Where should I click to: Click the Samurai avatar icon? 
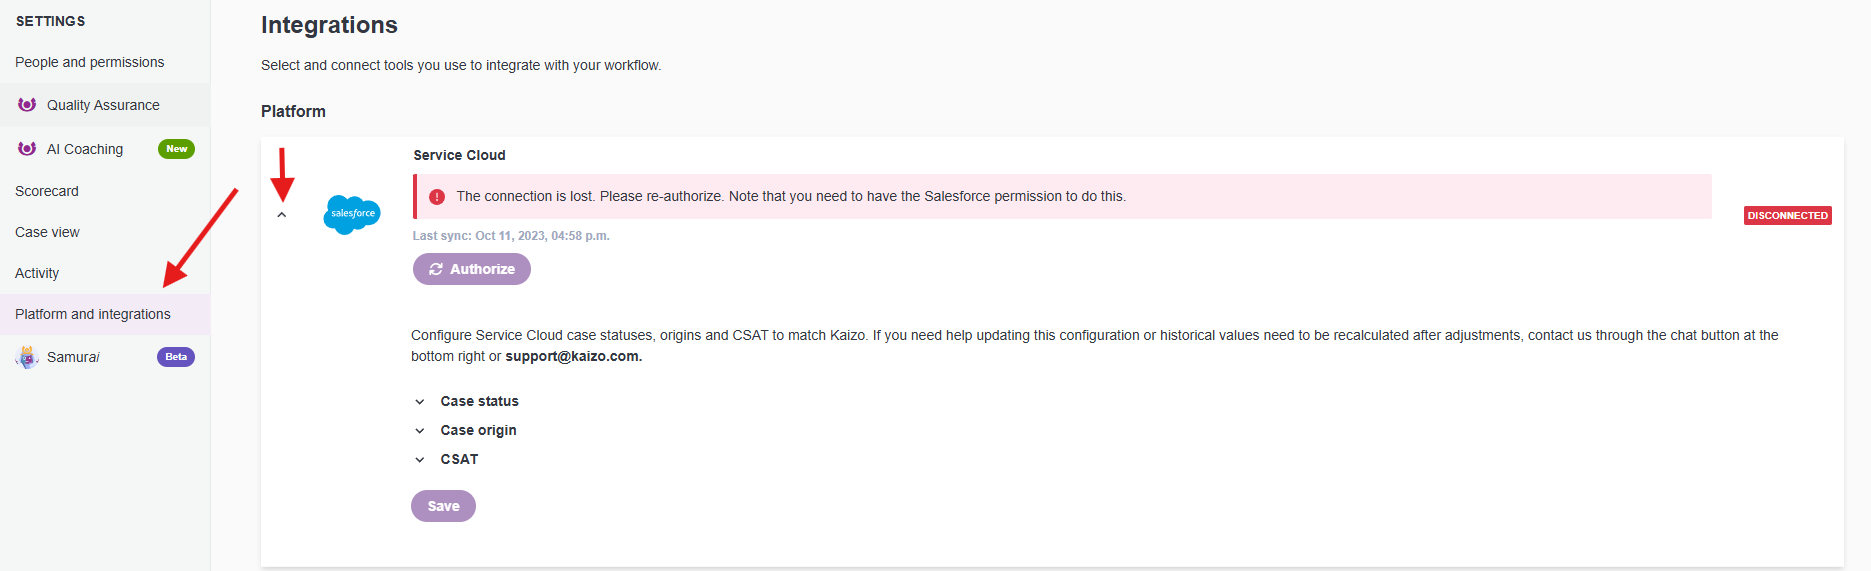tap(27, 357)
